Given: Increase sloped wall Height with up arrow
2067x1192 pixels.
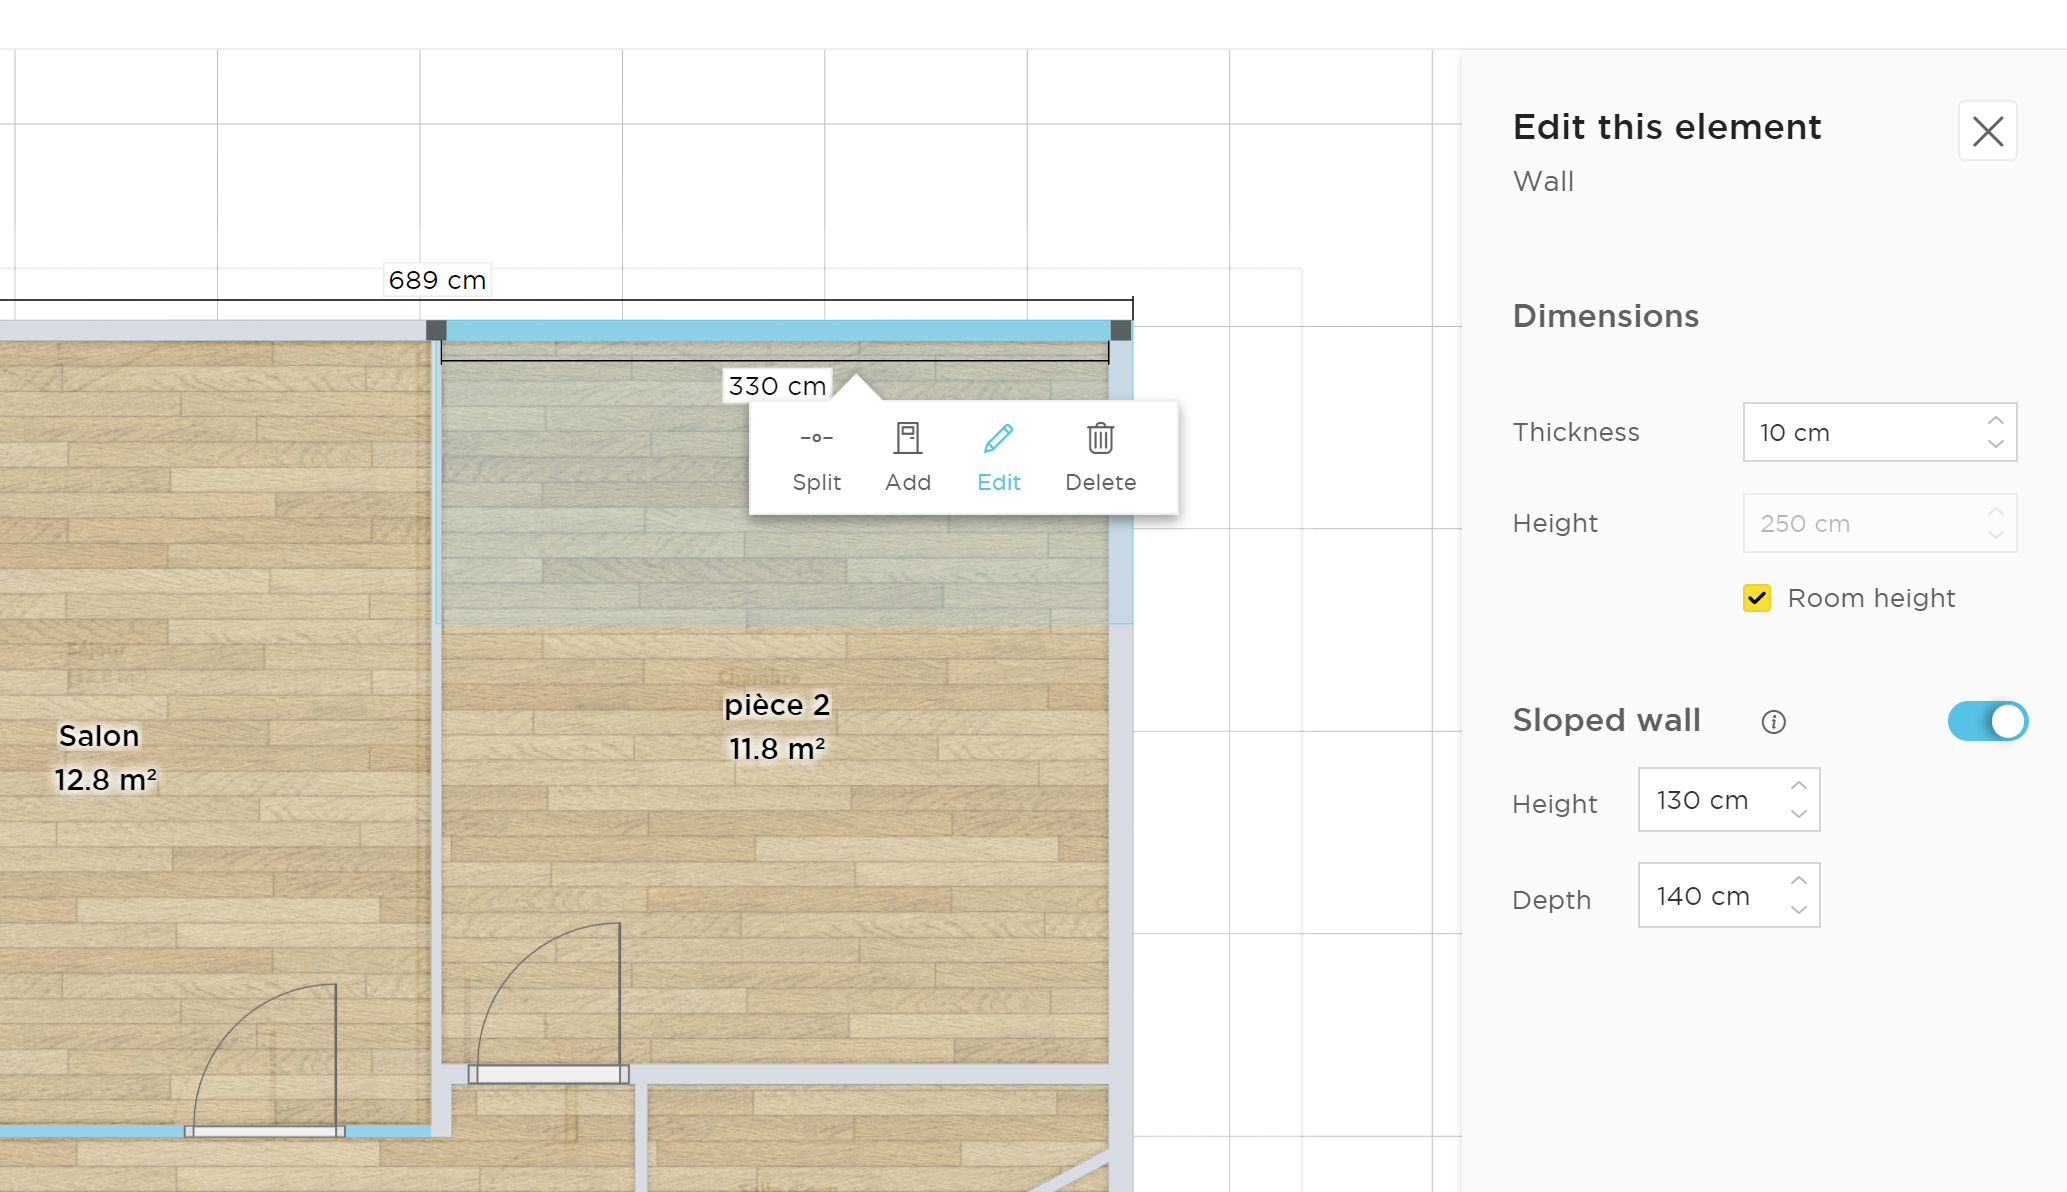Looking at the screenshot, I should click(x=1798, y=786).
